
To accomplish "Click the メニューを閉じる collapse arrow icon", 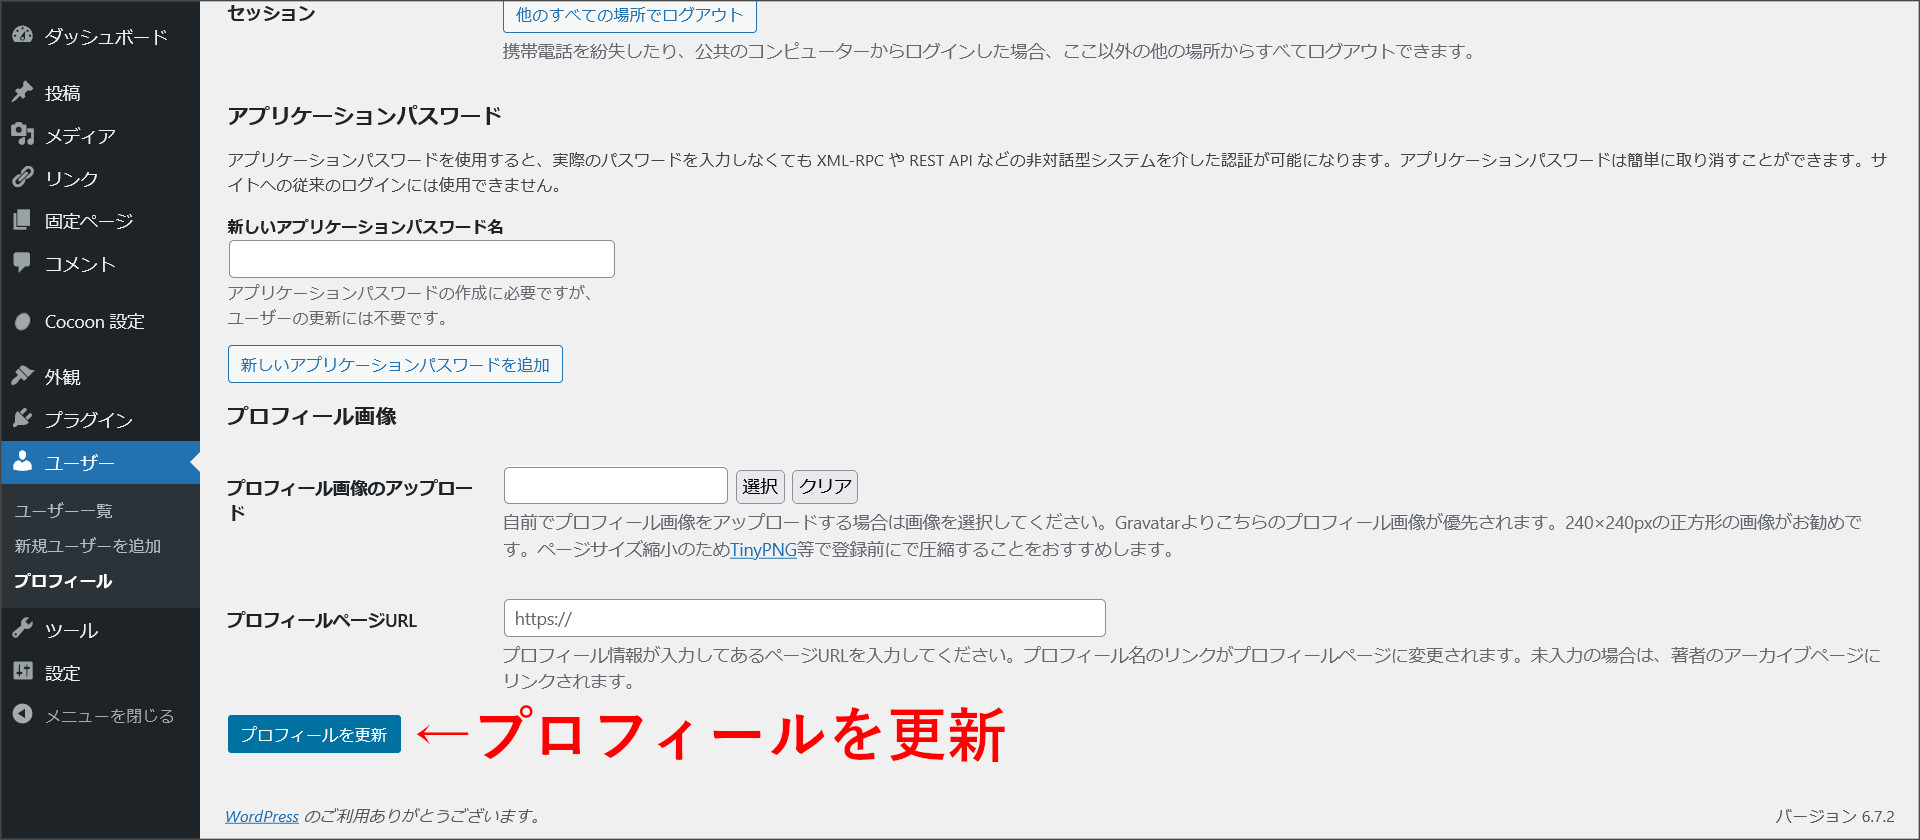I will point(22,714).
